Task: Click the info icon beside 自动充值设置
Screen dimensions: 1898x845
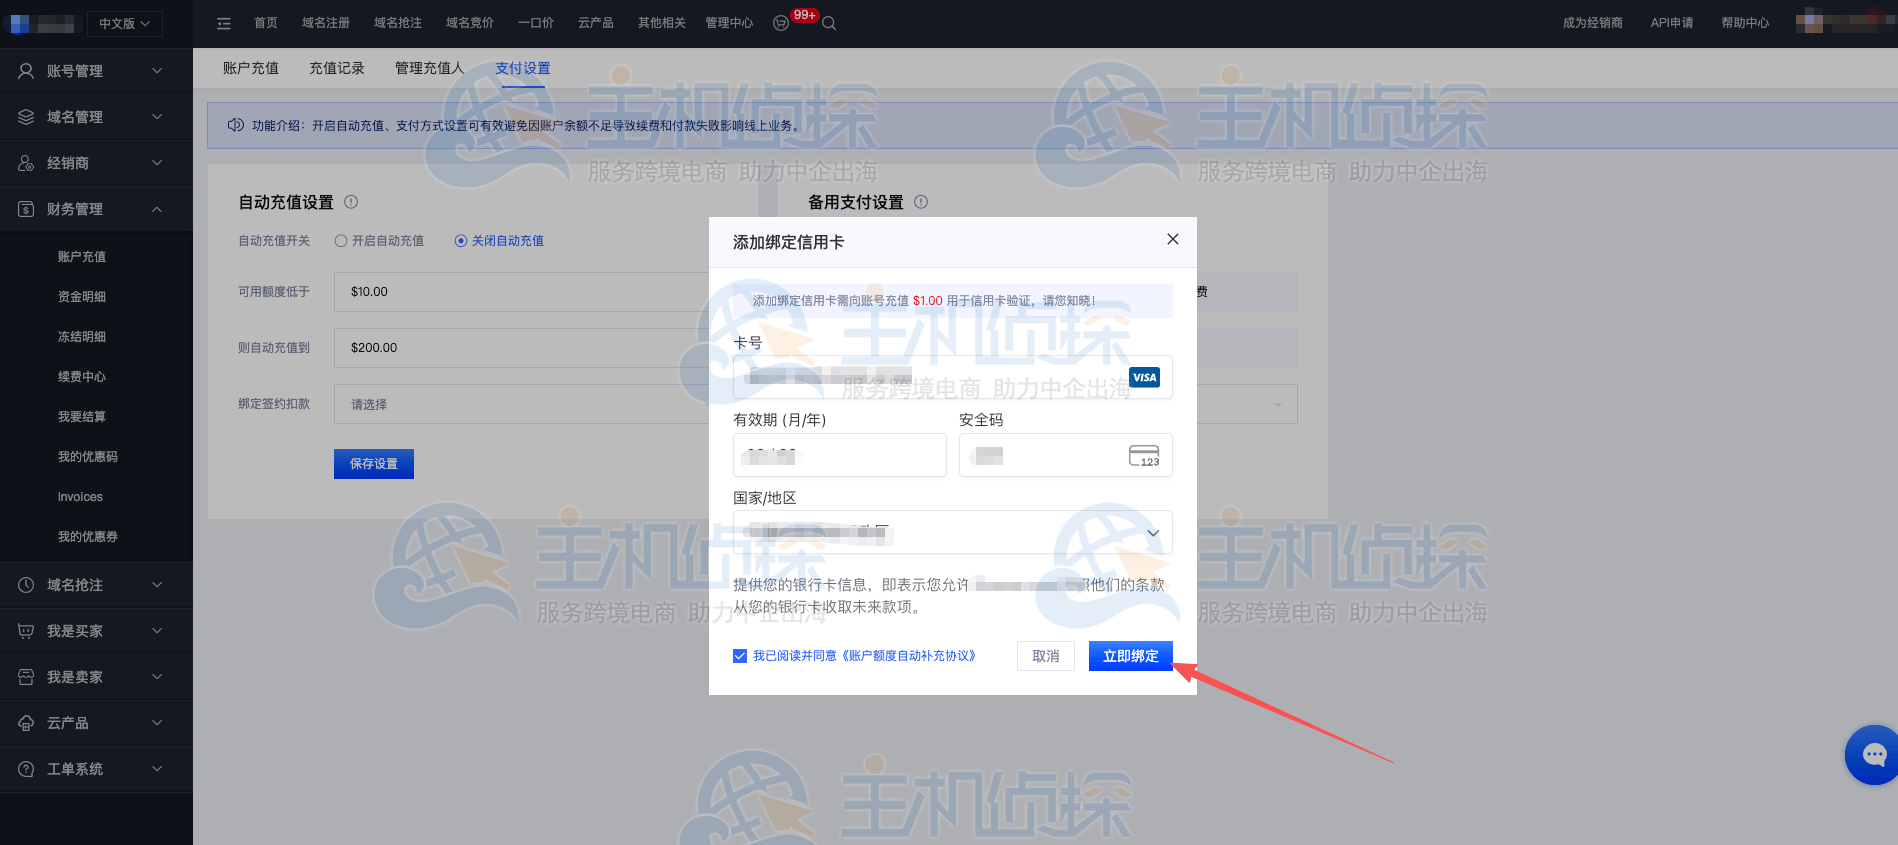Action: tap(351, 202)
